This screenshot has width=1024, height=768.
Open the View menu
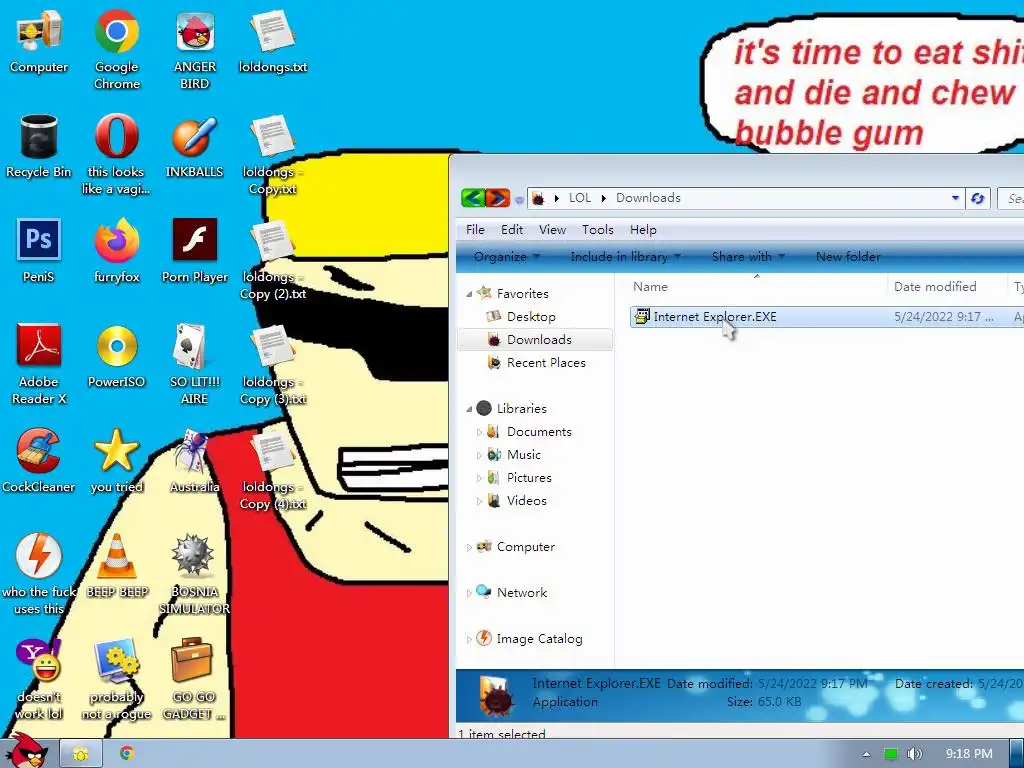point(552,230)
